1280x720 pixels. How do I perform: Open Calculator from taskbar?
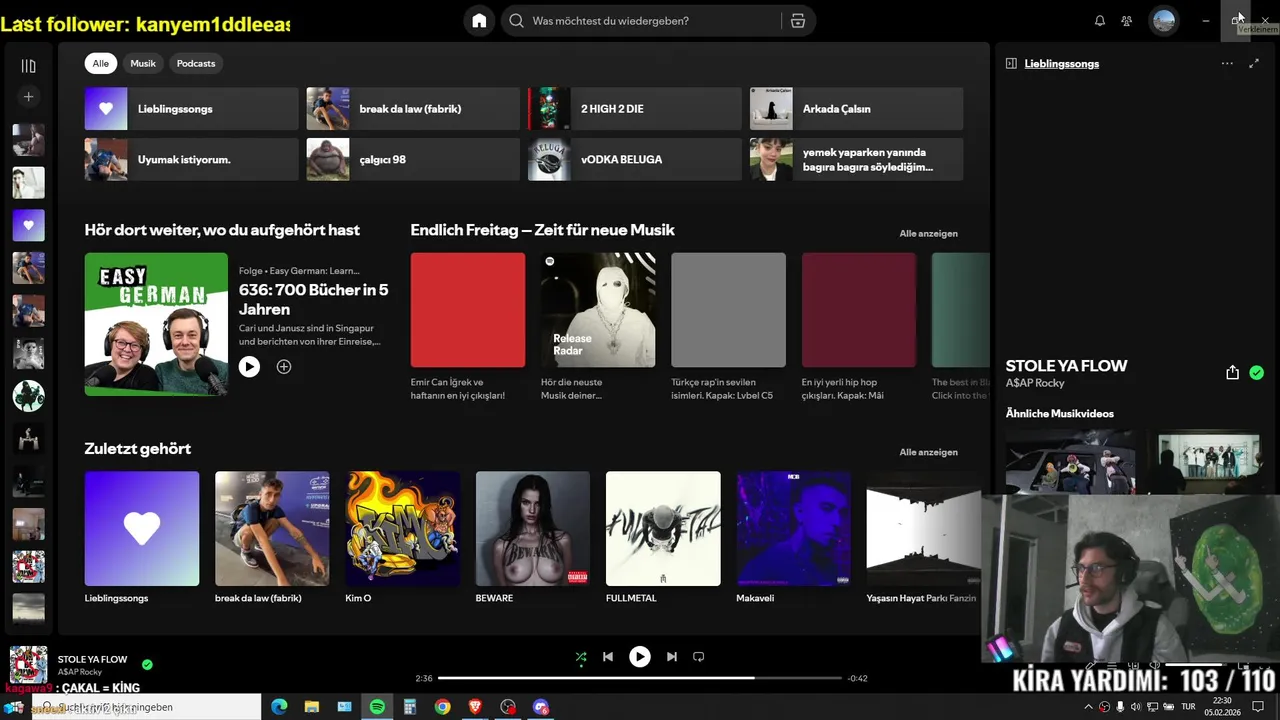410,707
